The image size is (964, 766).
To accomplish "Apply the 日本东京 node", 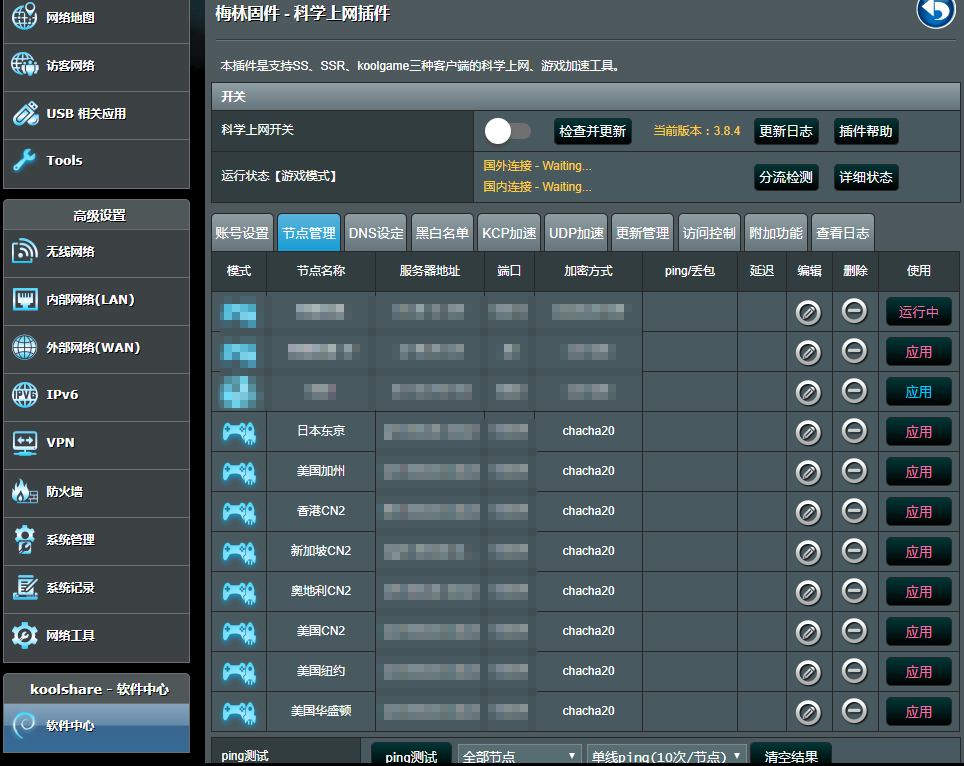I will [919, 432].
